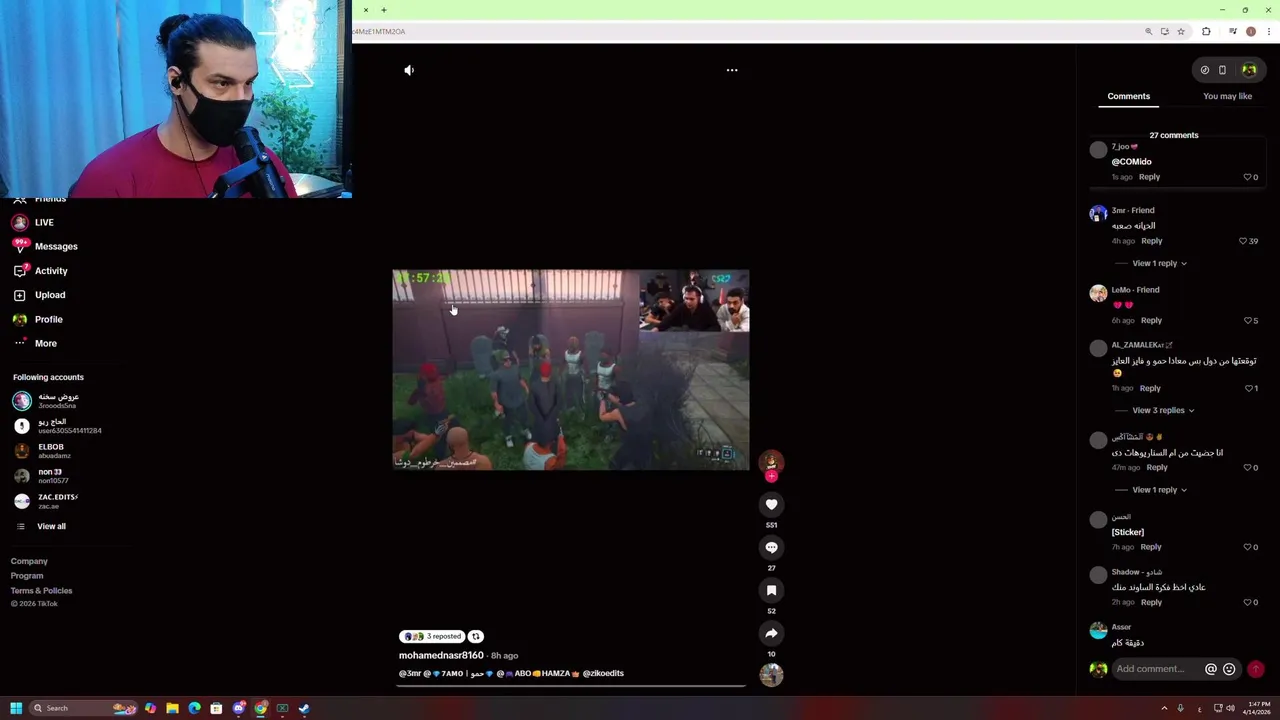The image size is (1280, 720).
Task: Open File Explorer from the taskbar
Action: [172, 708]
